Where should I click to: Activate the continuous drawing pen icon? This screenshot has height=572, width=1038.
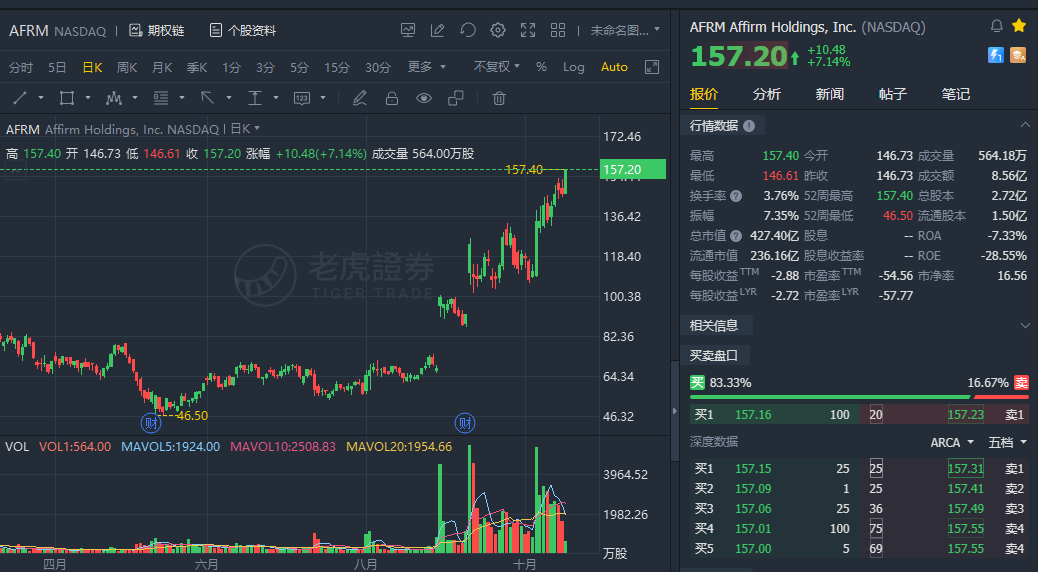click(x=359, y=98)
